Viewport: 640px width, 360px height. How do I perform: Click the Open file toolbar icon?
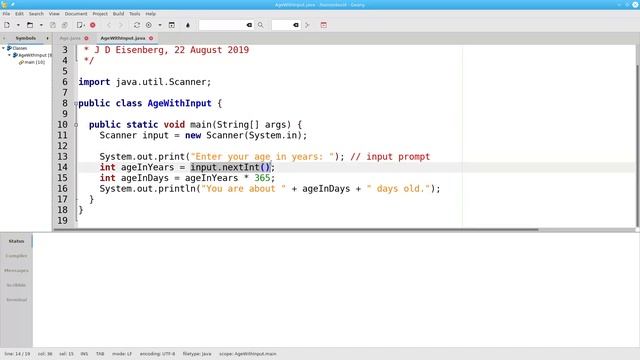click(30, 25)
